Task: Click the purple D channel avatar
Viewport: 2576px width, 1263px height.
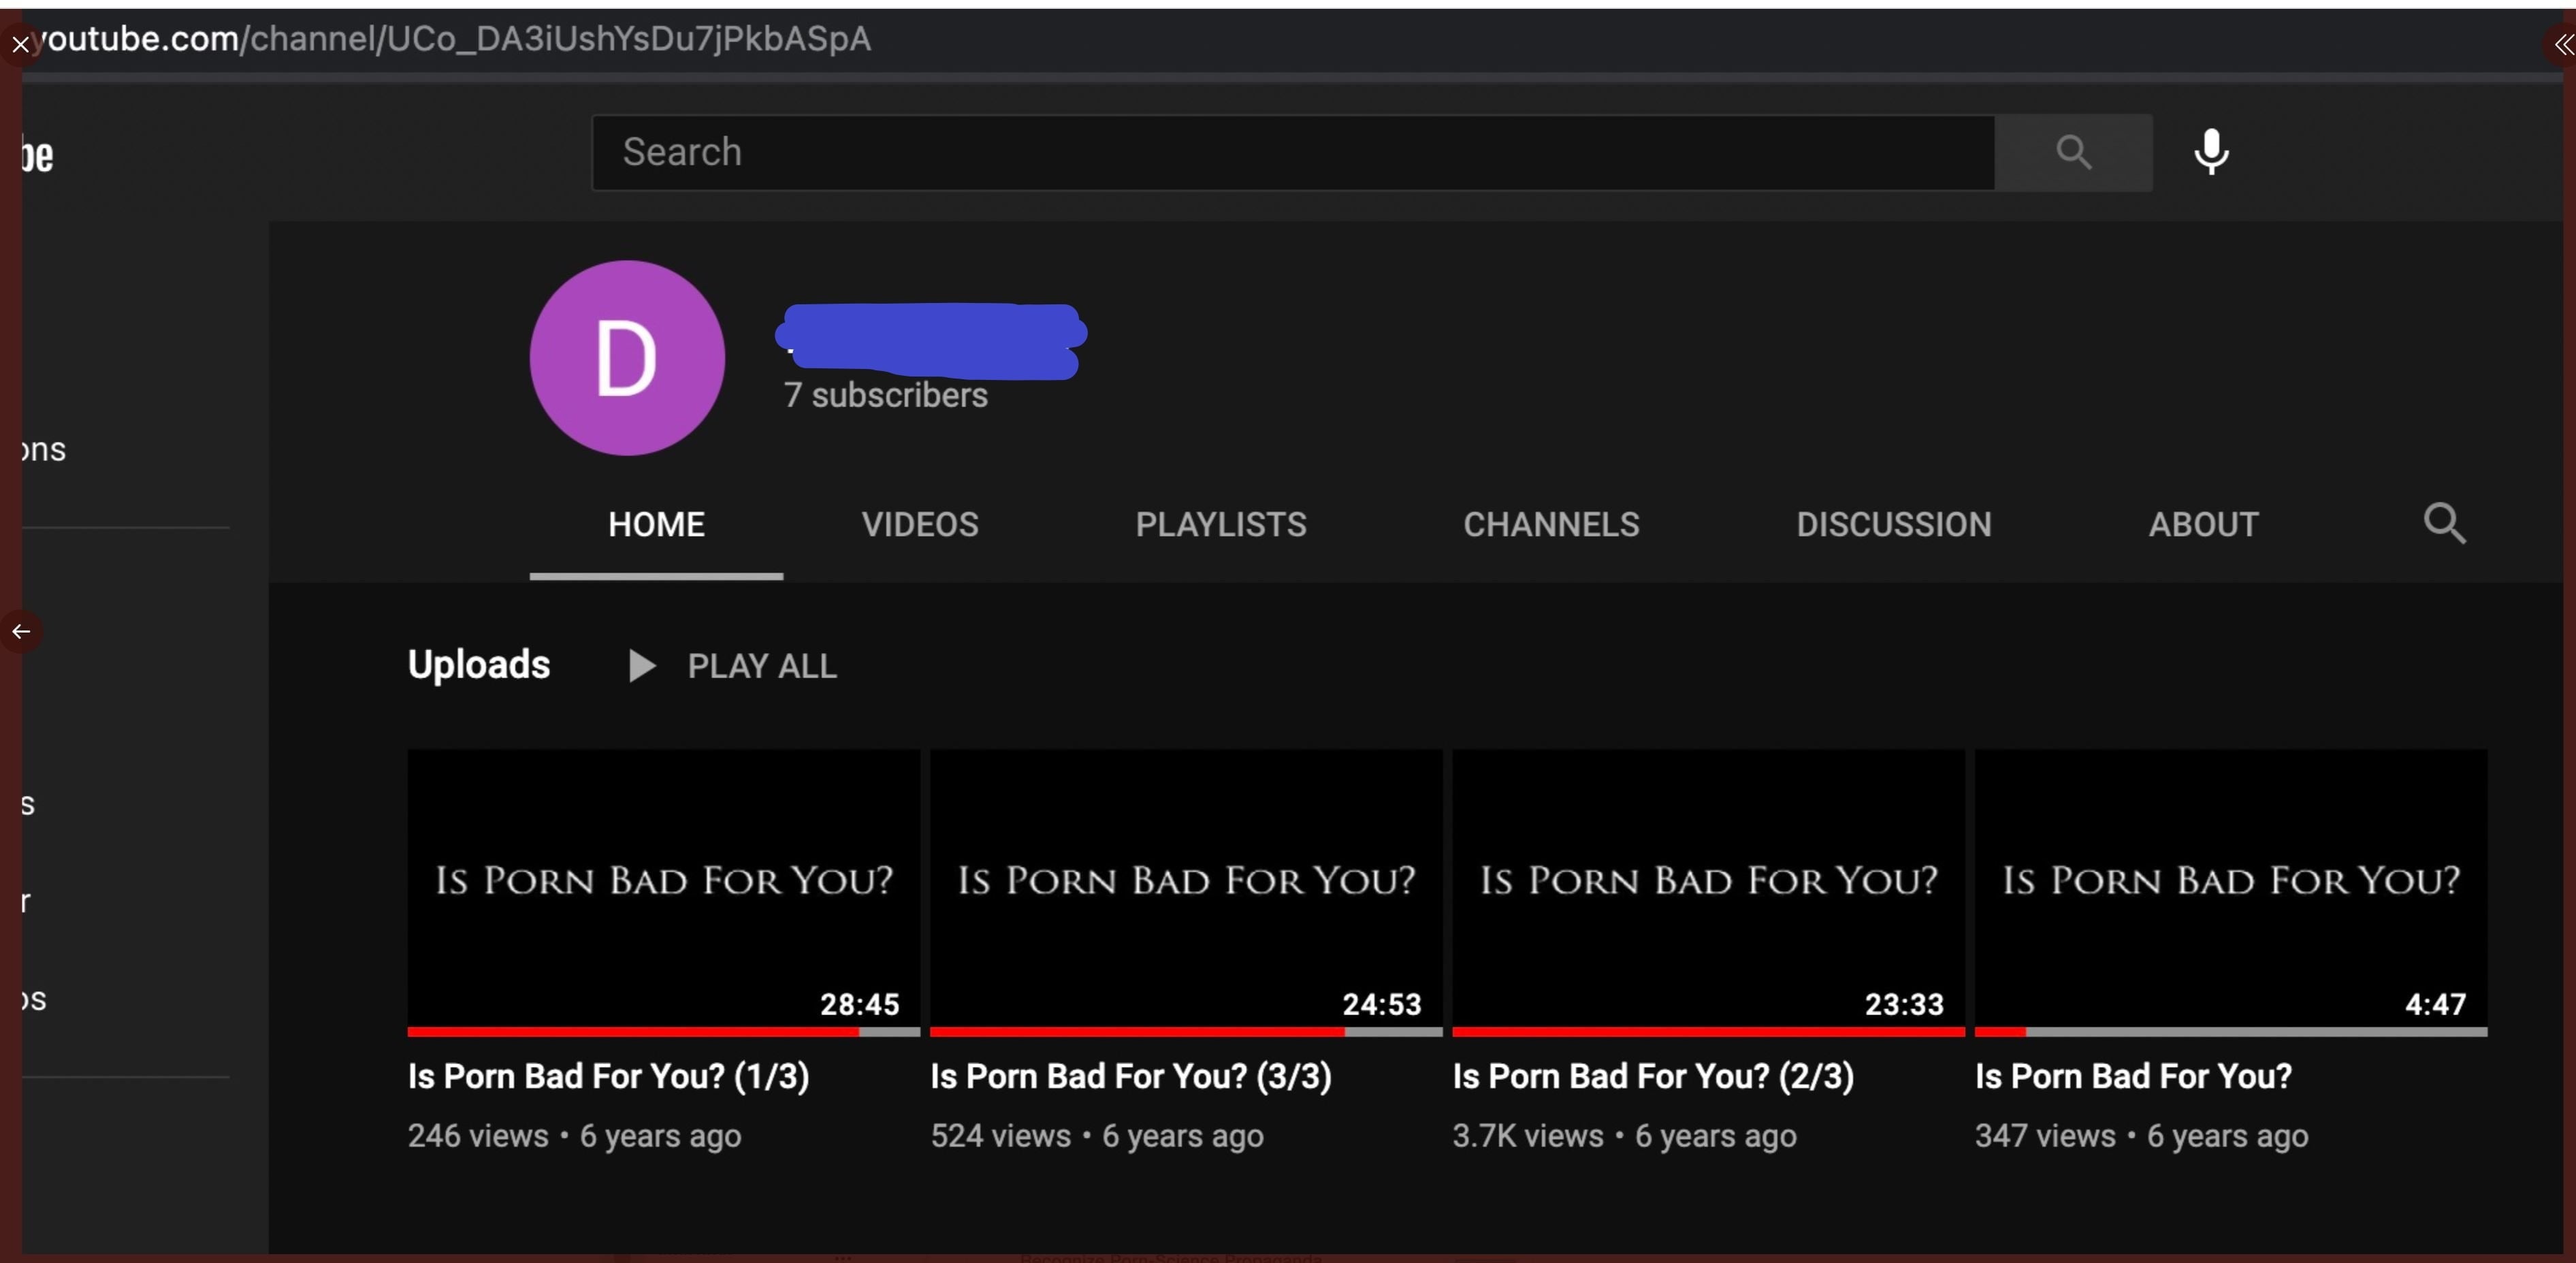Action: (x=627, y=358)
